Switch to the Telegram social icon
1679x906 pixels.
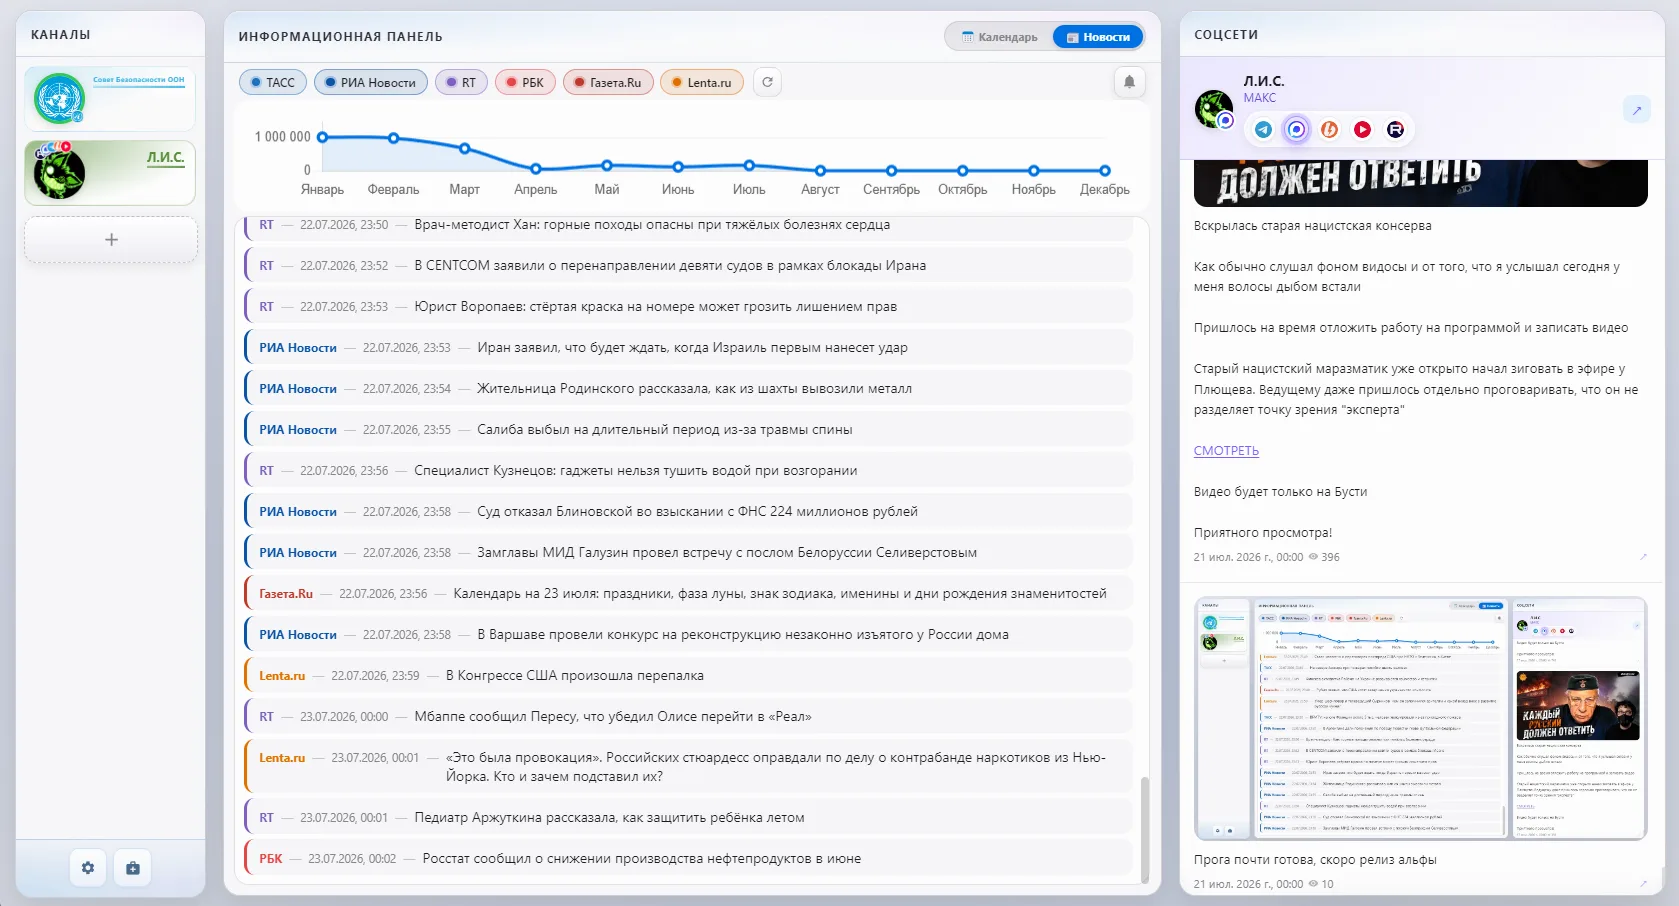(x=1264, y=129)
